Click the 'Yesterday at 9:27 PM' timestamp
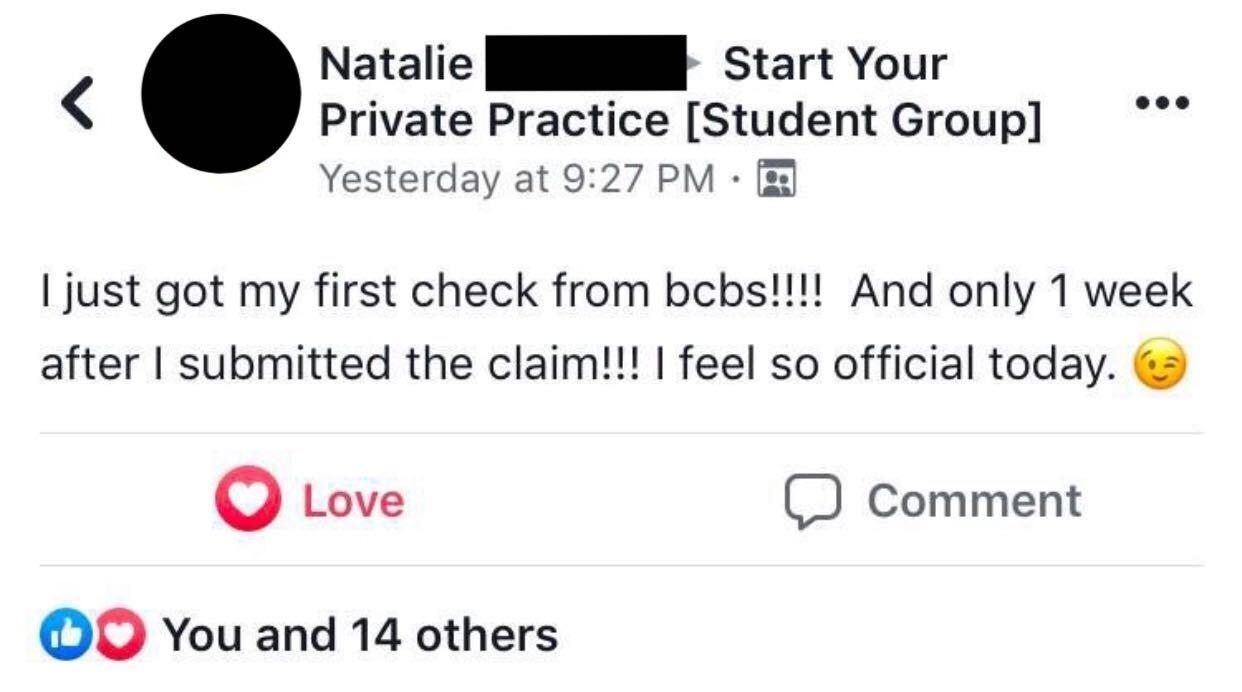 (517, 179)
